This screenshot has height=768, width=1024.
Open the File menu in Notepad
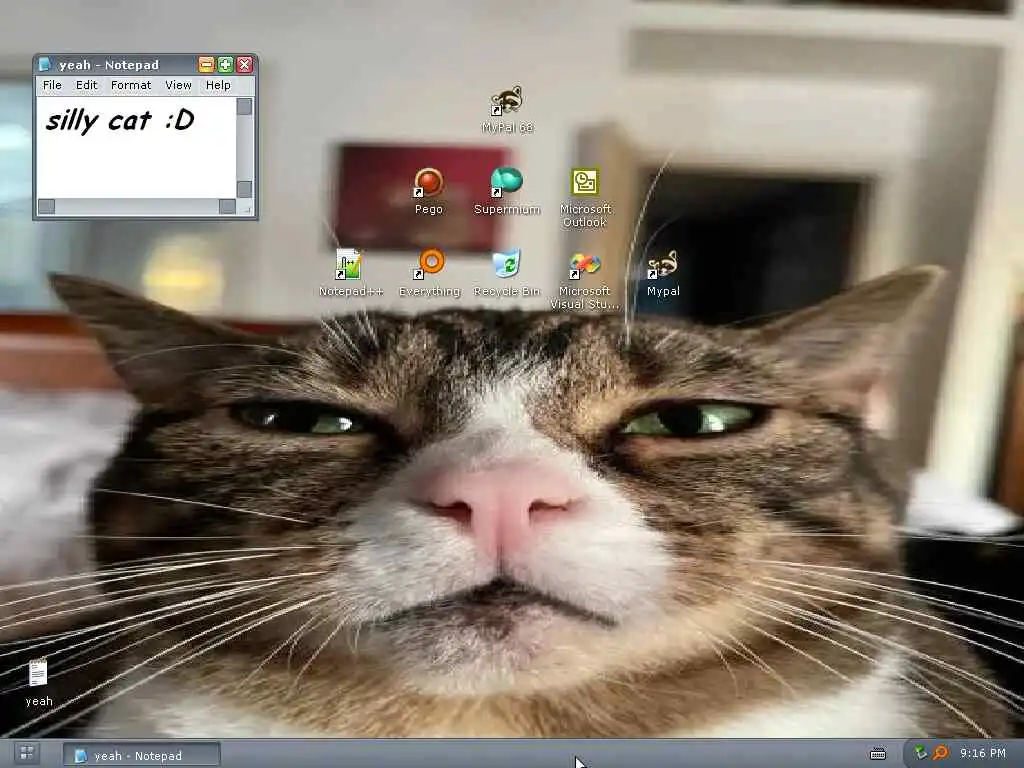click(x=52, y=85)
